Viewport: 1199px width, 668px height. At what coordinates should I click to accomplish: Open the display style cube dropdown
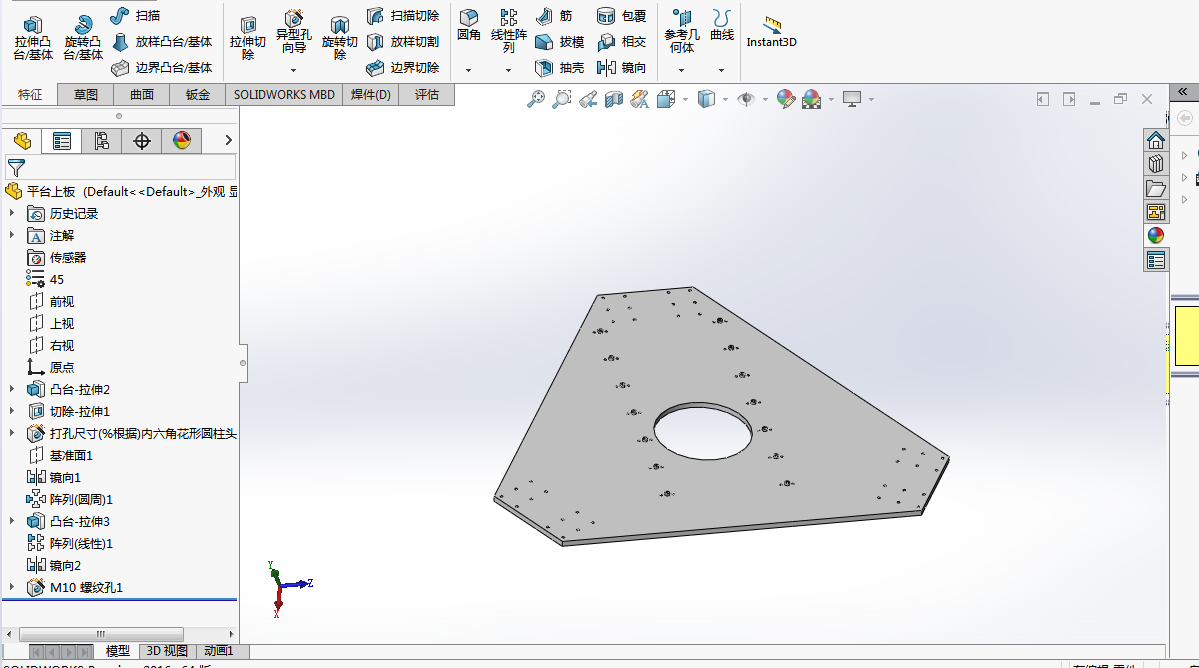coord(724,99)
